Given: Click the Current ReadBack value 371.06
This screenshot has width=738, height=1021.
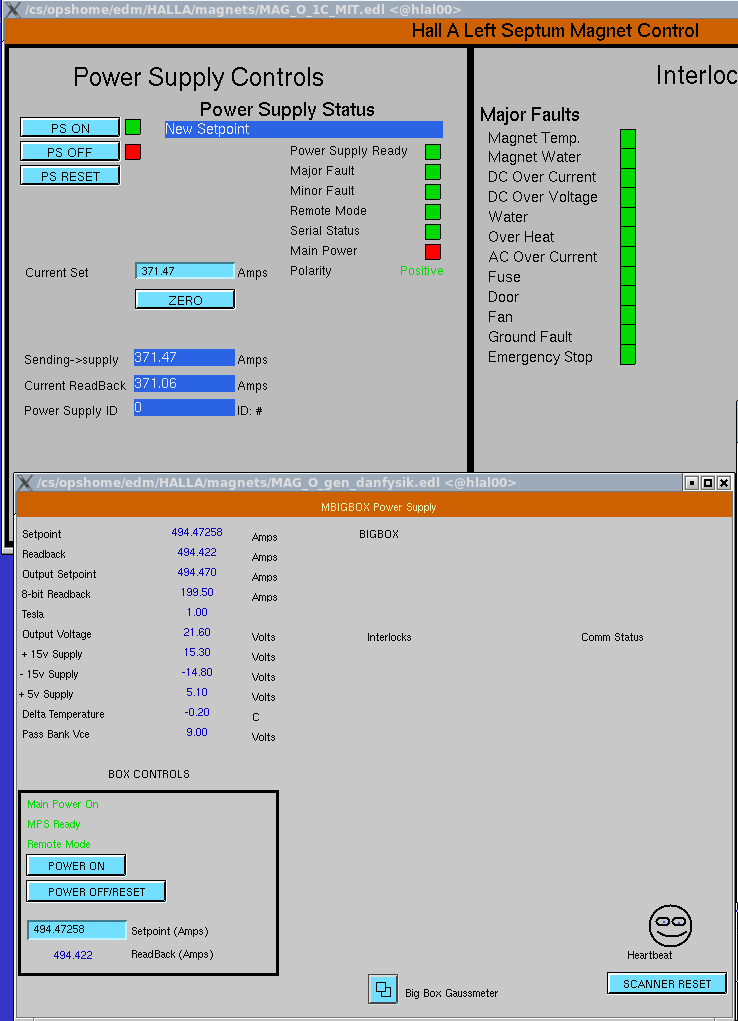Looking at the screenshot, I should point(184,384).
